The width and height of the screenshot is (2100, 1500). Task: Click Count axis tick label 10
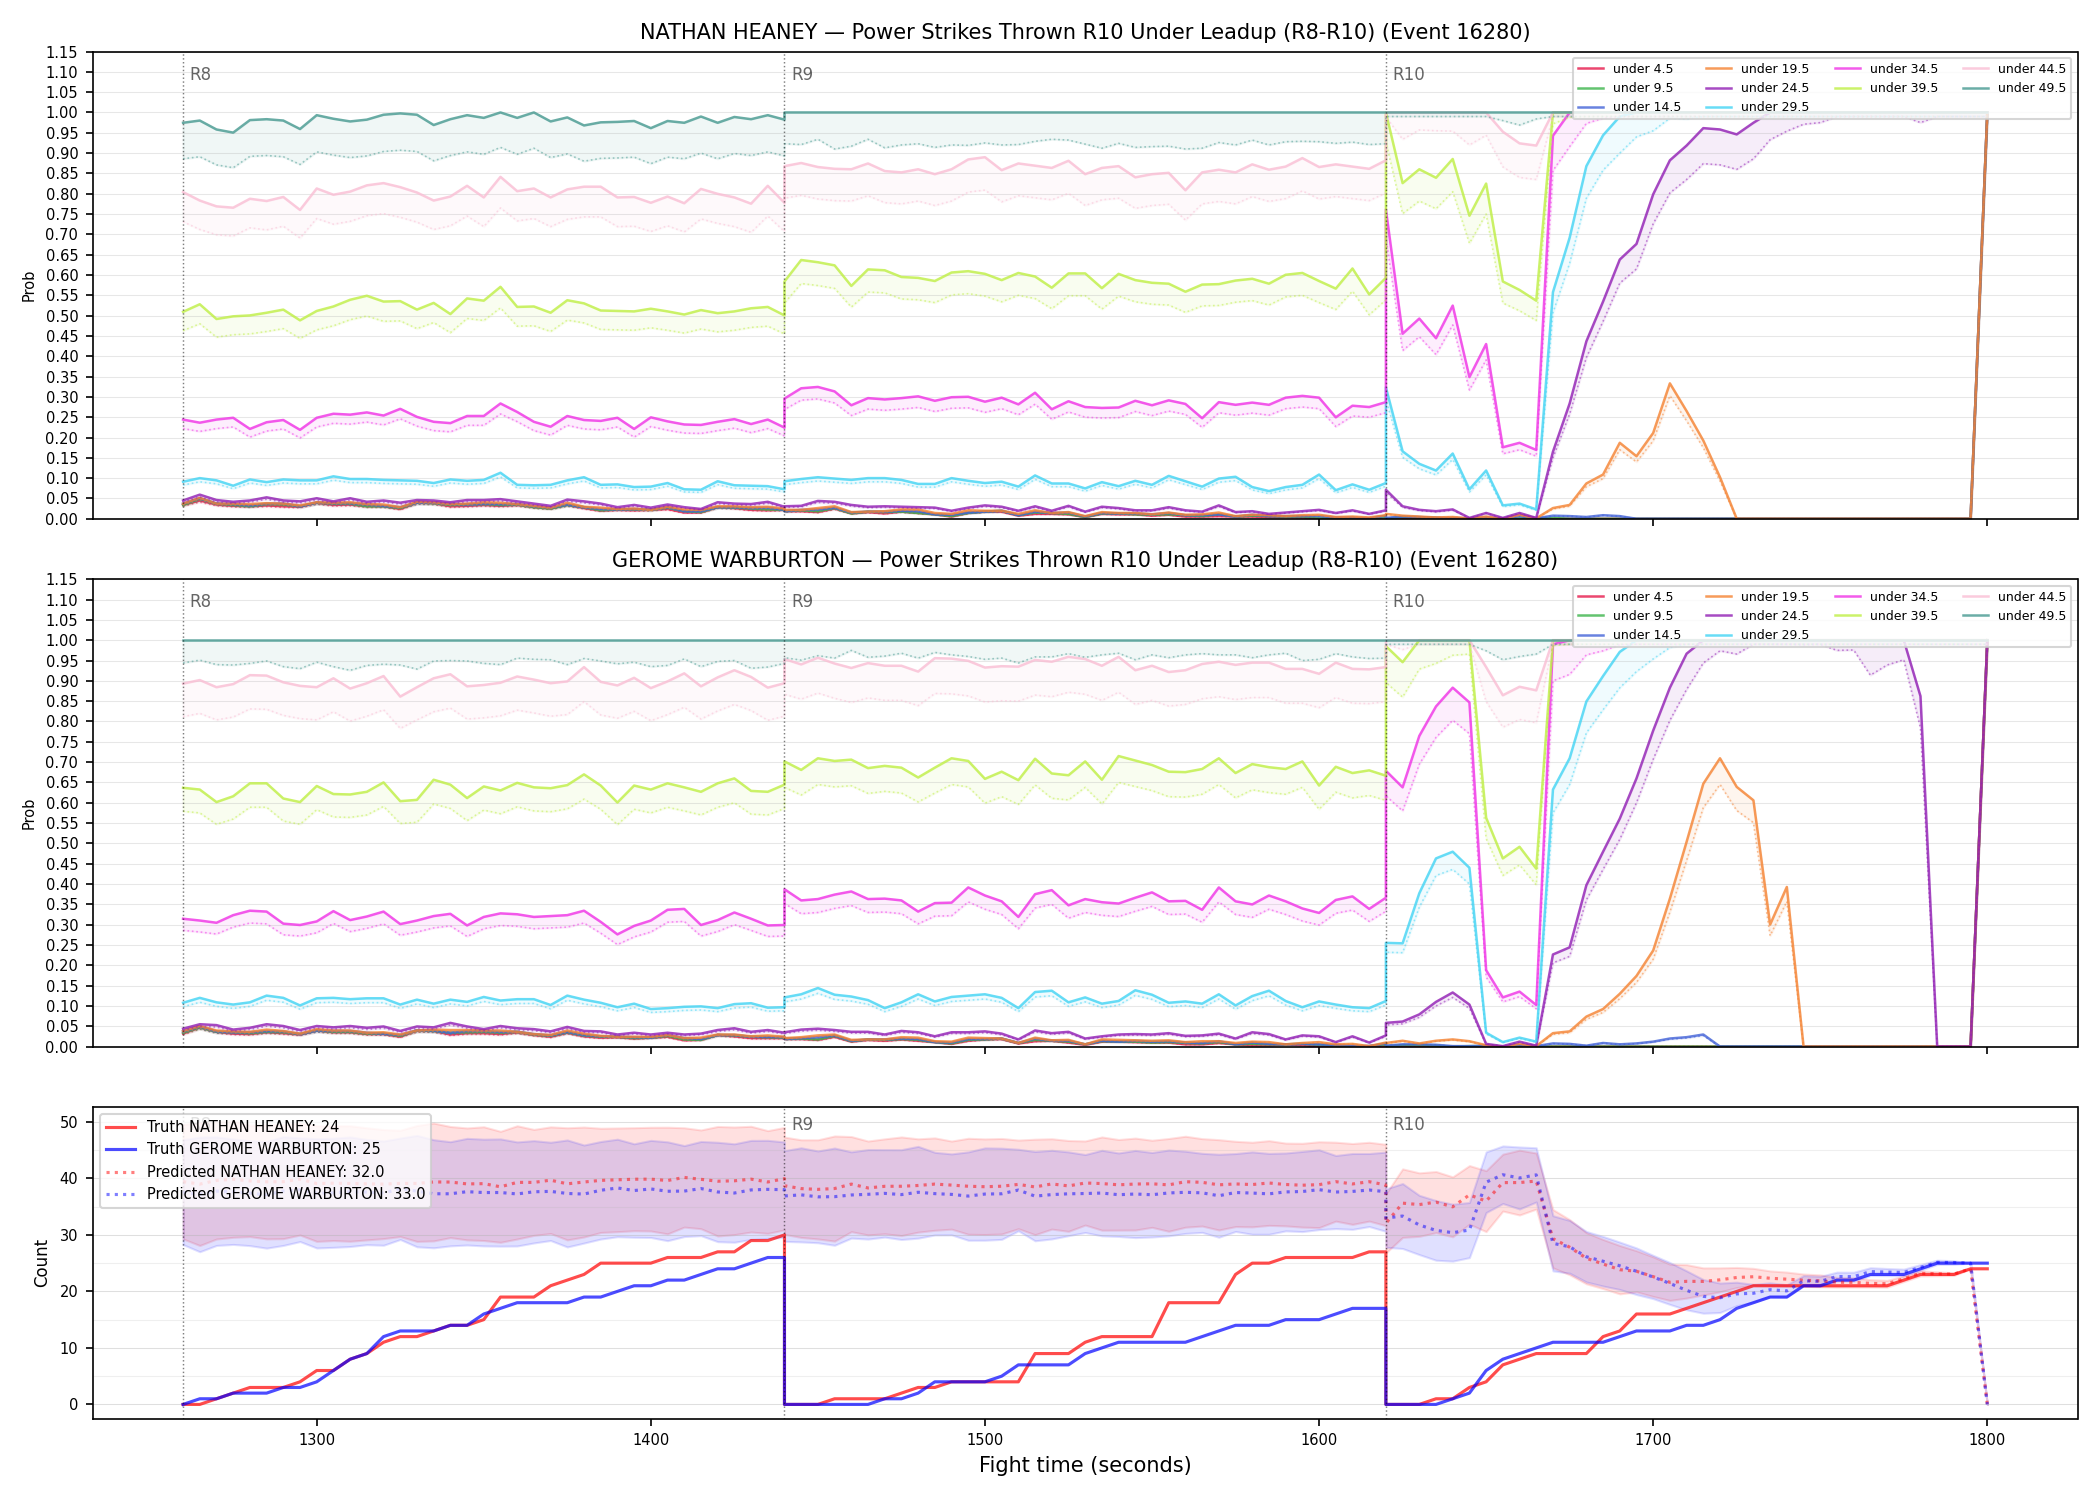[69, 1348]
